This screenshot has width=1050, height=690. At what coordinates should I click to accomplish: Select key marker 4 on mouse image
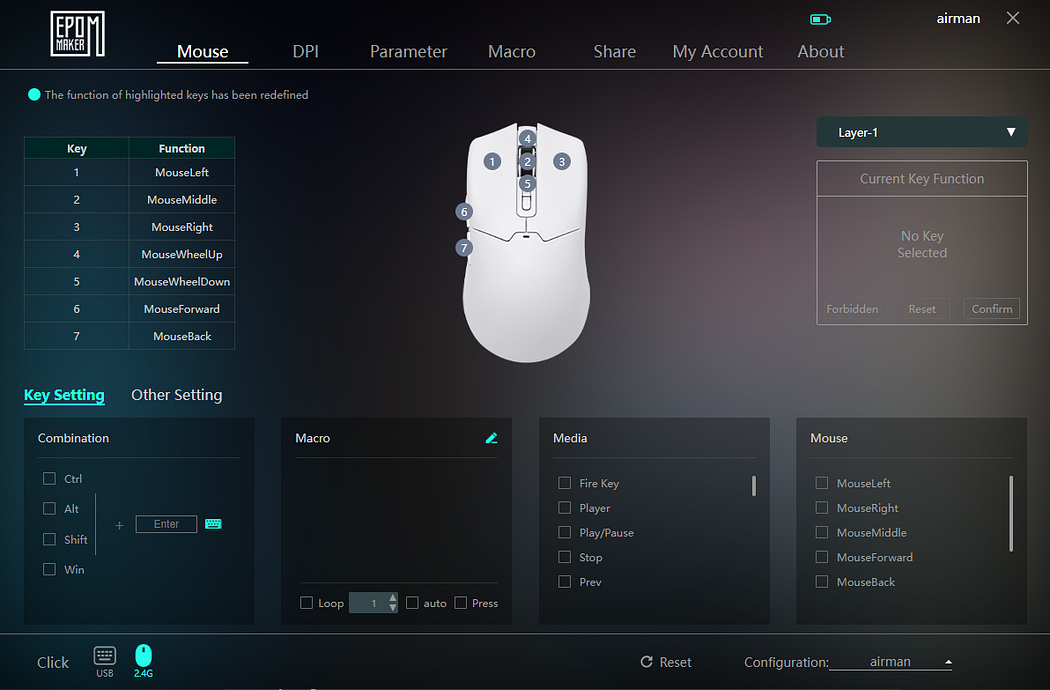pyautogui.click(x=528, y=139)
